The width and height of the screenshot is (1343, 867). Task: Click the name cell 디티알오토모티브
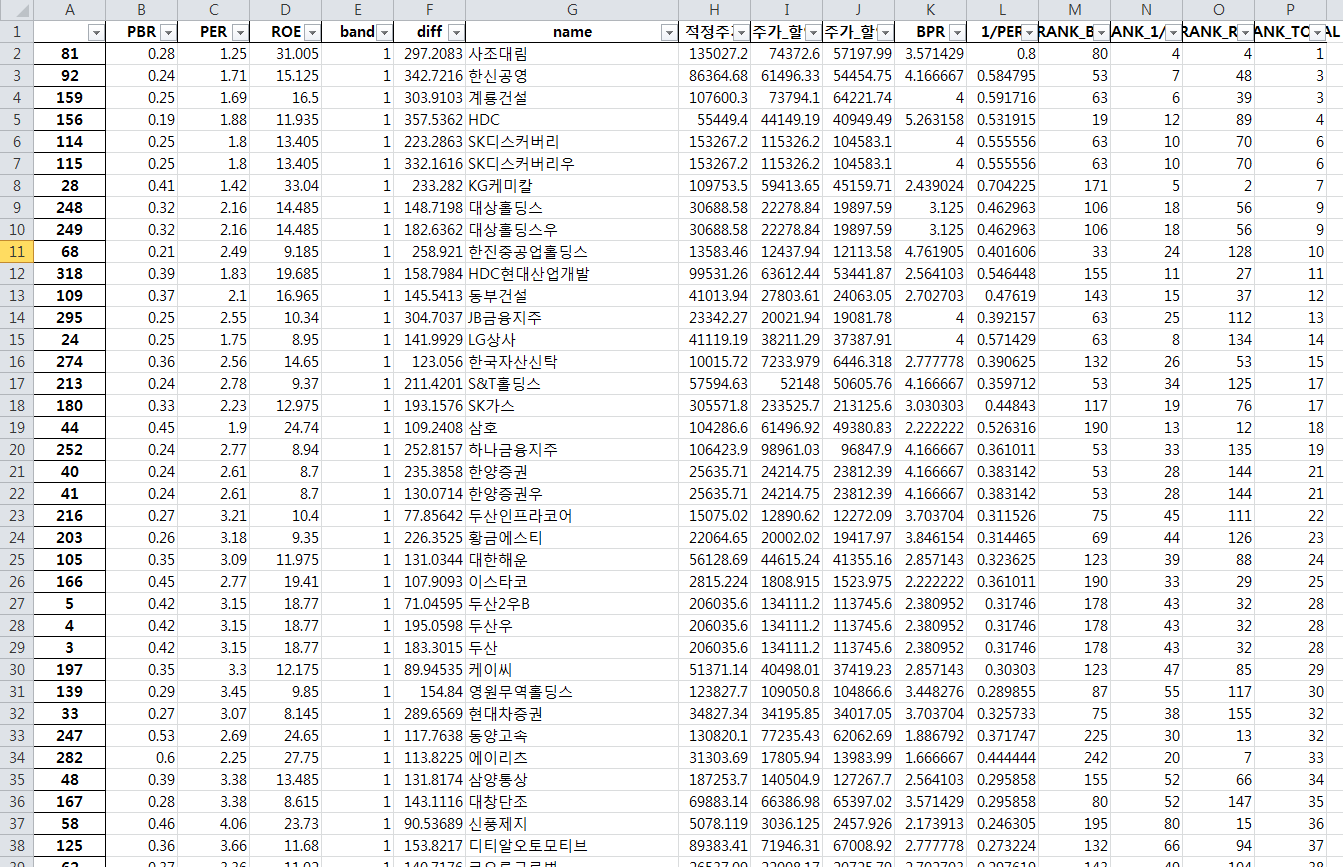coord(572,846)
